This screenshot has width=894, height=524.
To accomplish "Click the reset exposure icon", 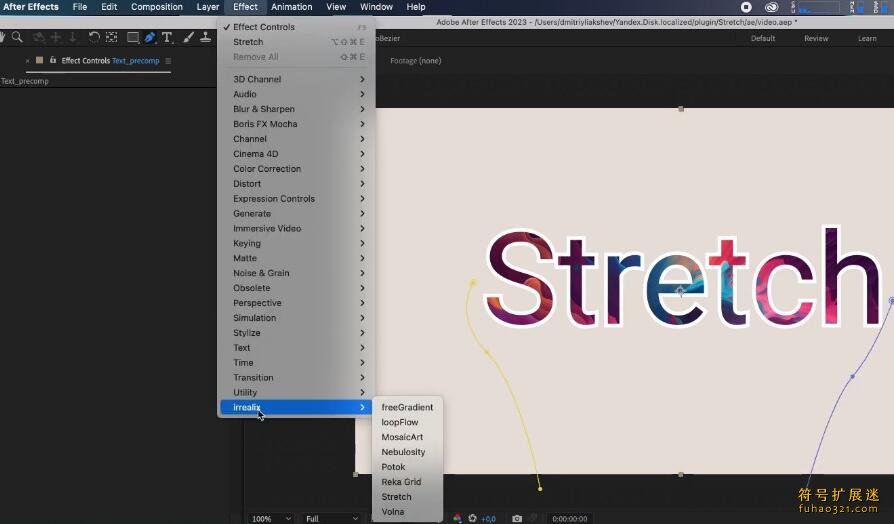I will pos(472,518).
